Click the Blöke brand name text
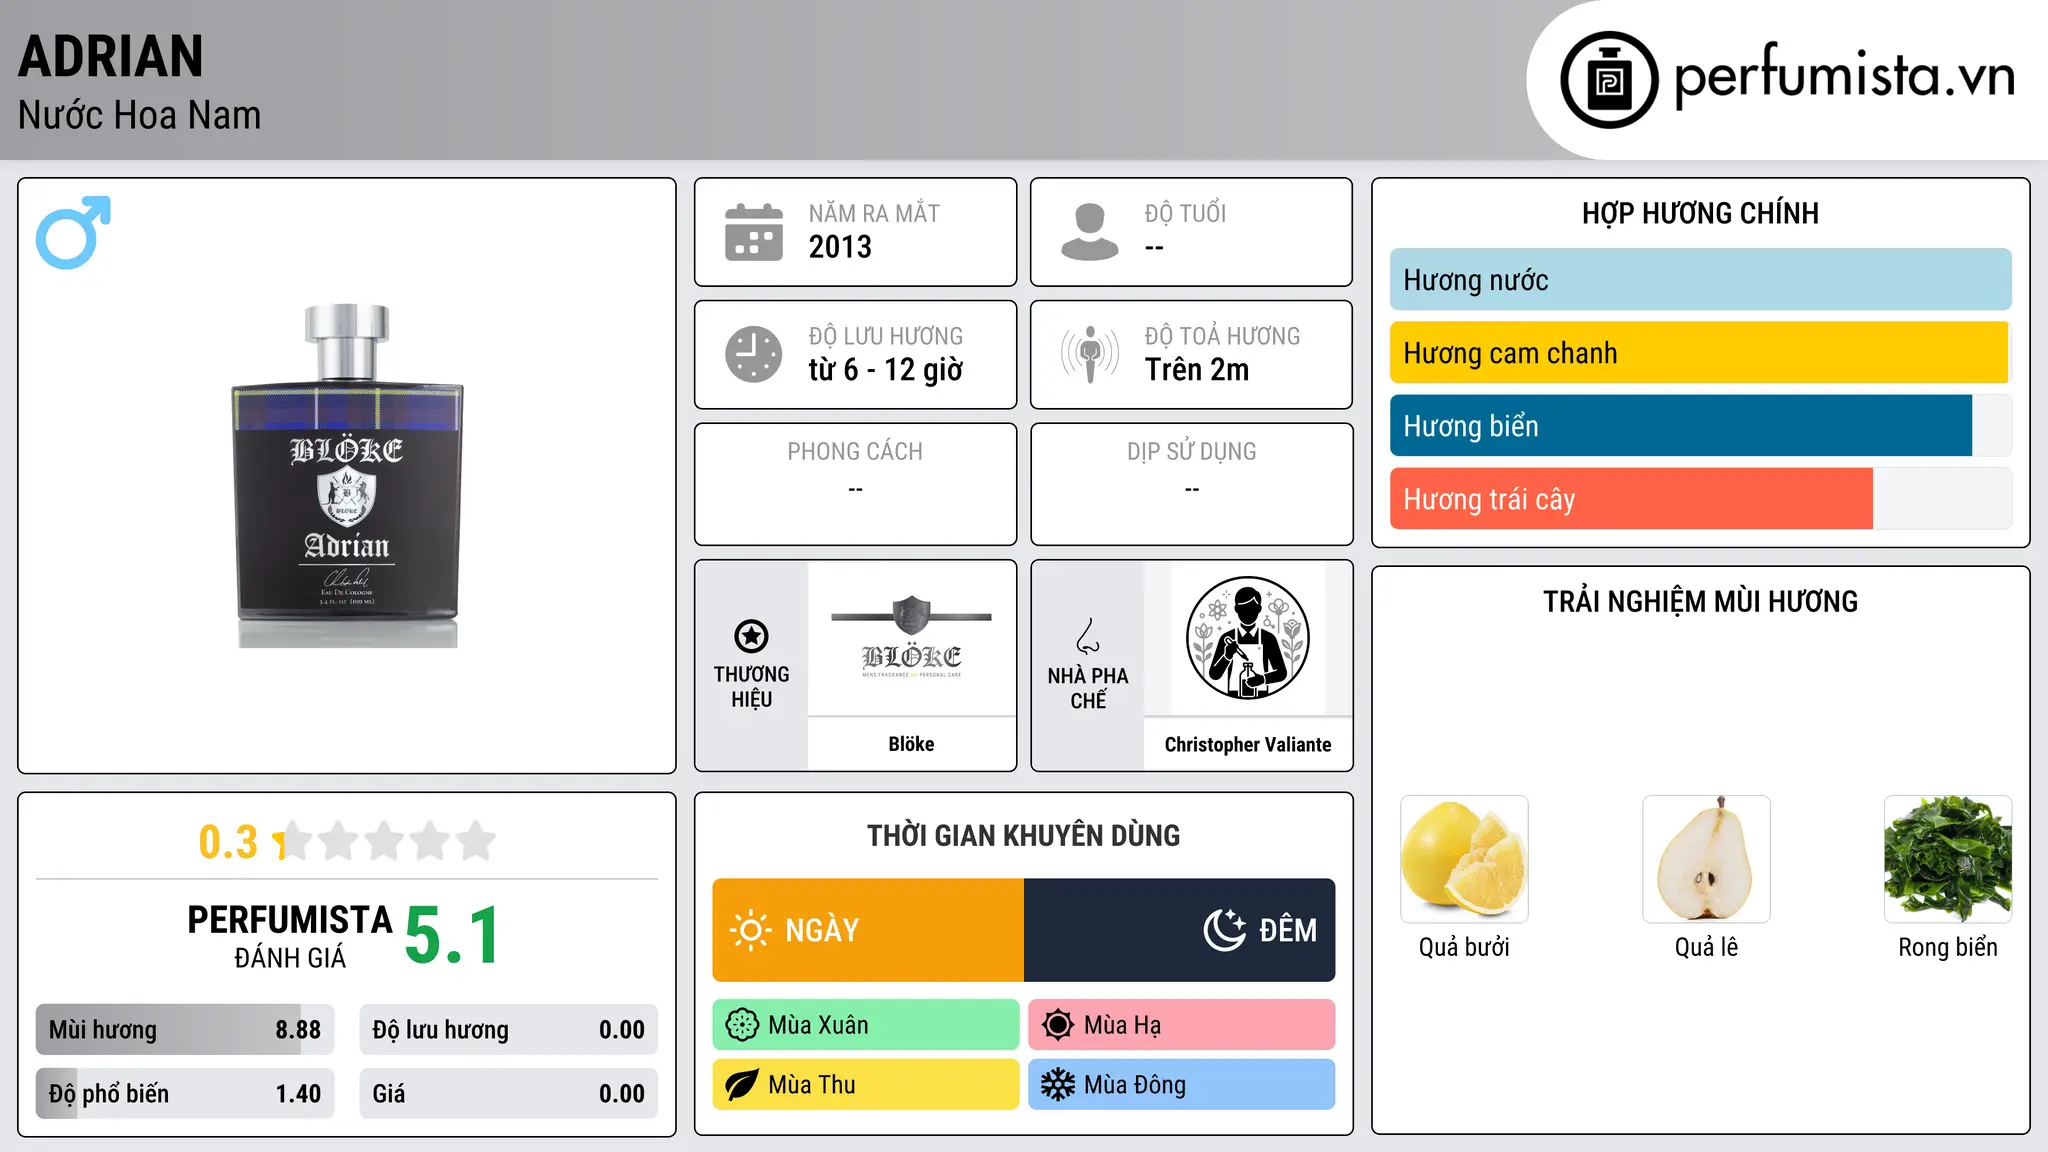The image size is (2048, 1152). coord(911,744)
